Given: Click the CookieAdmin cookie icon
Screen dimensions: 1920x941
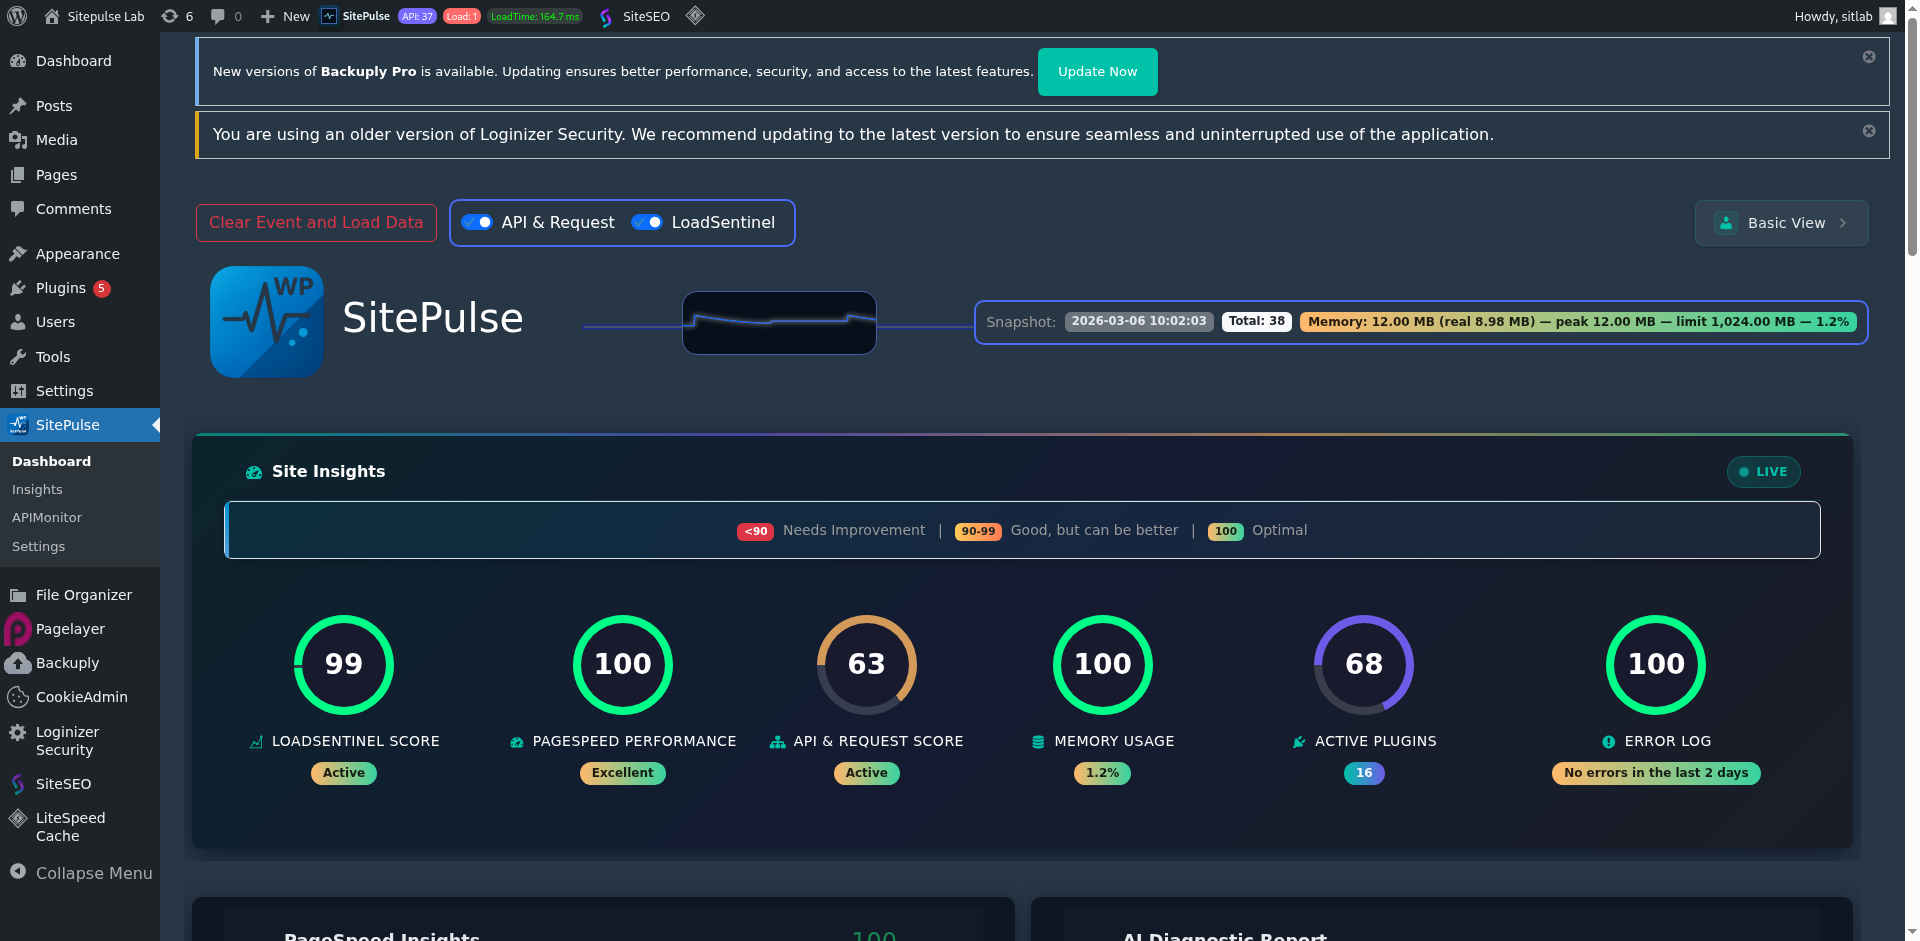Looking at the screenshot, I should click(x=18, y=697).
